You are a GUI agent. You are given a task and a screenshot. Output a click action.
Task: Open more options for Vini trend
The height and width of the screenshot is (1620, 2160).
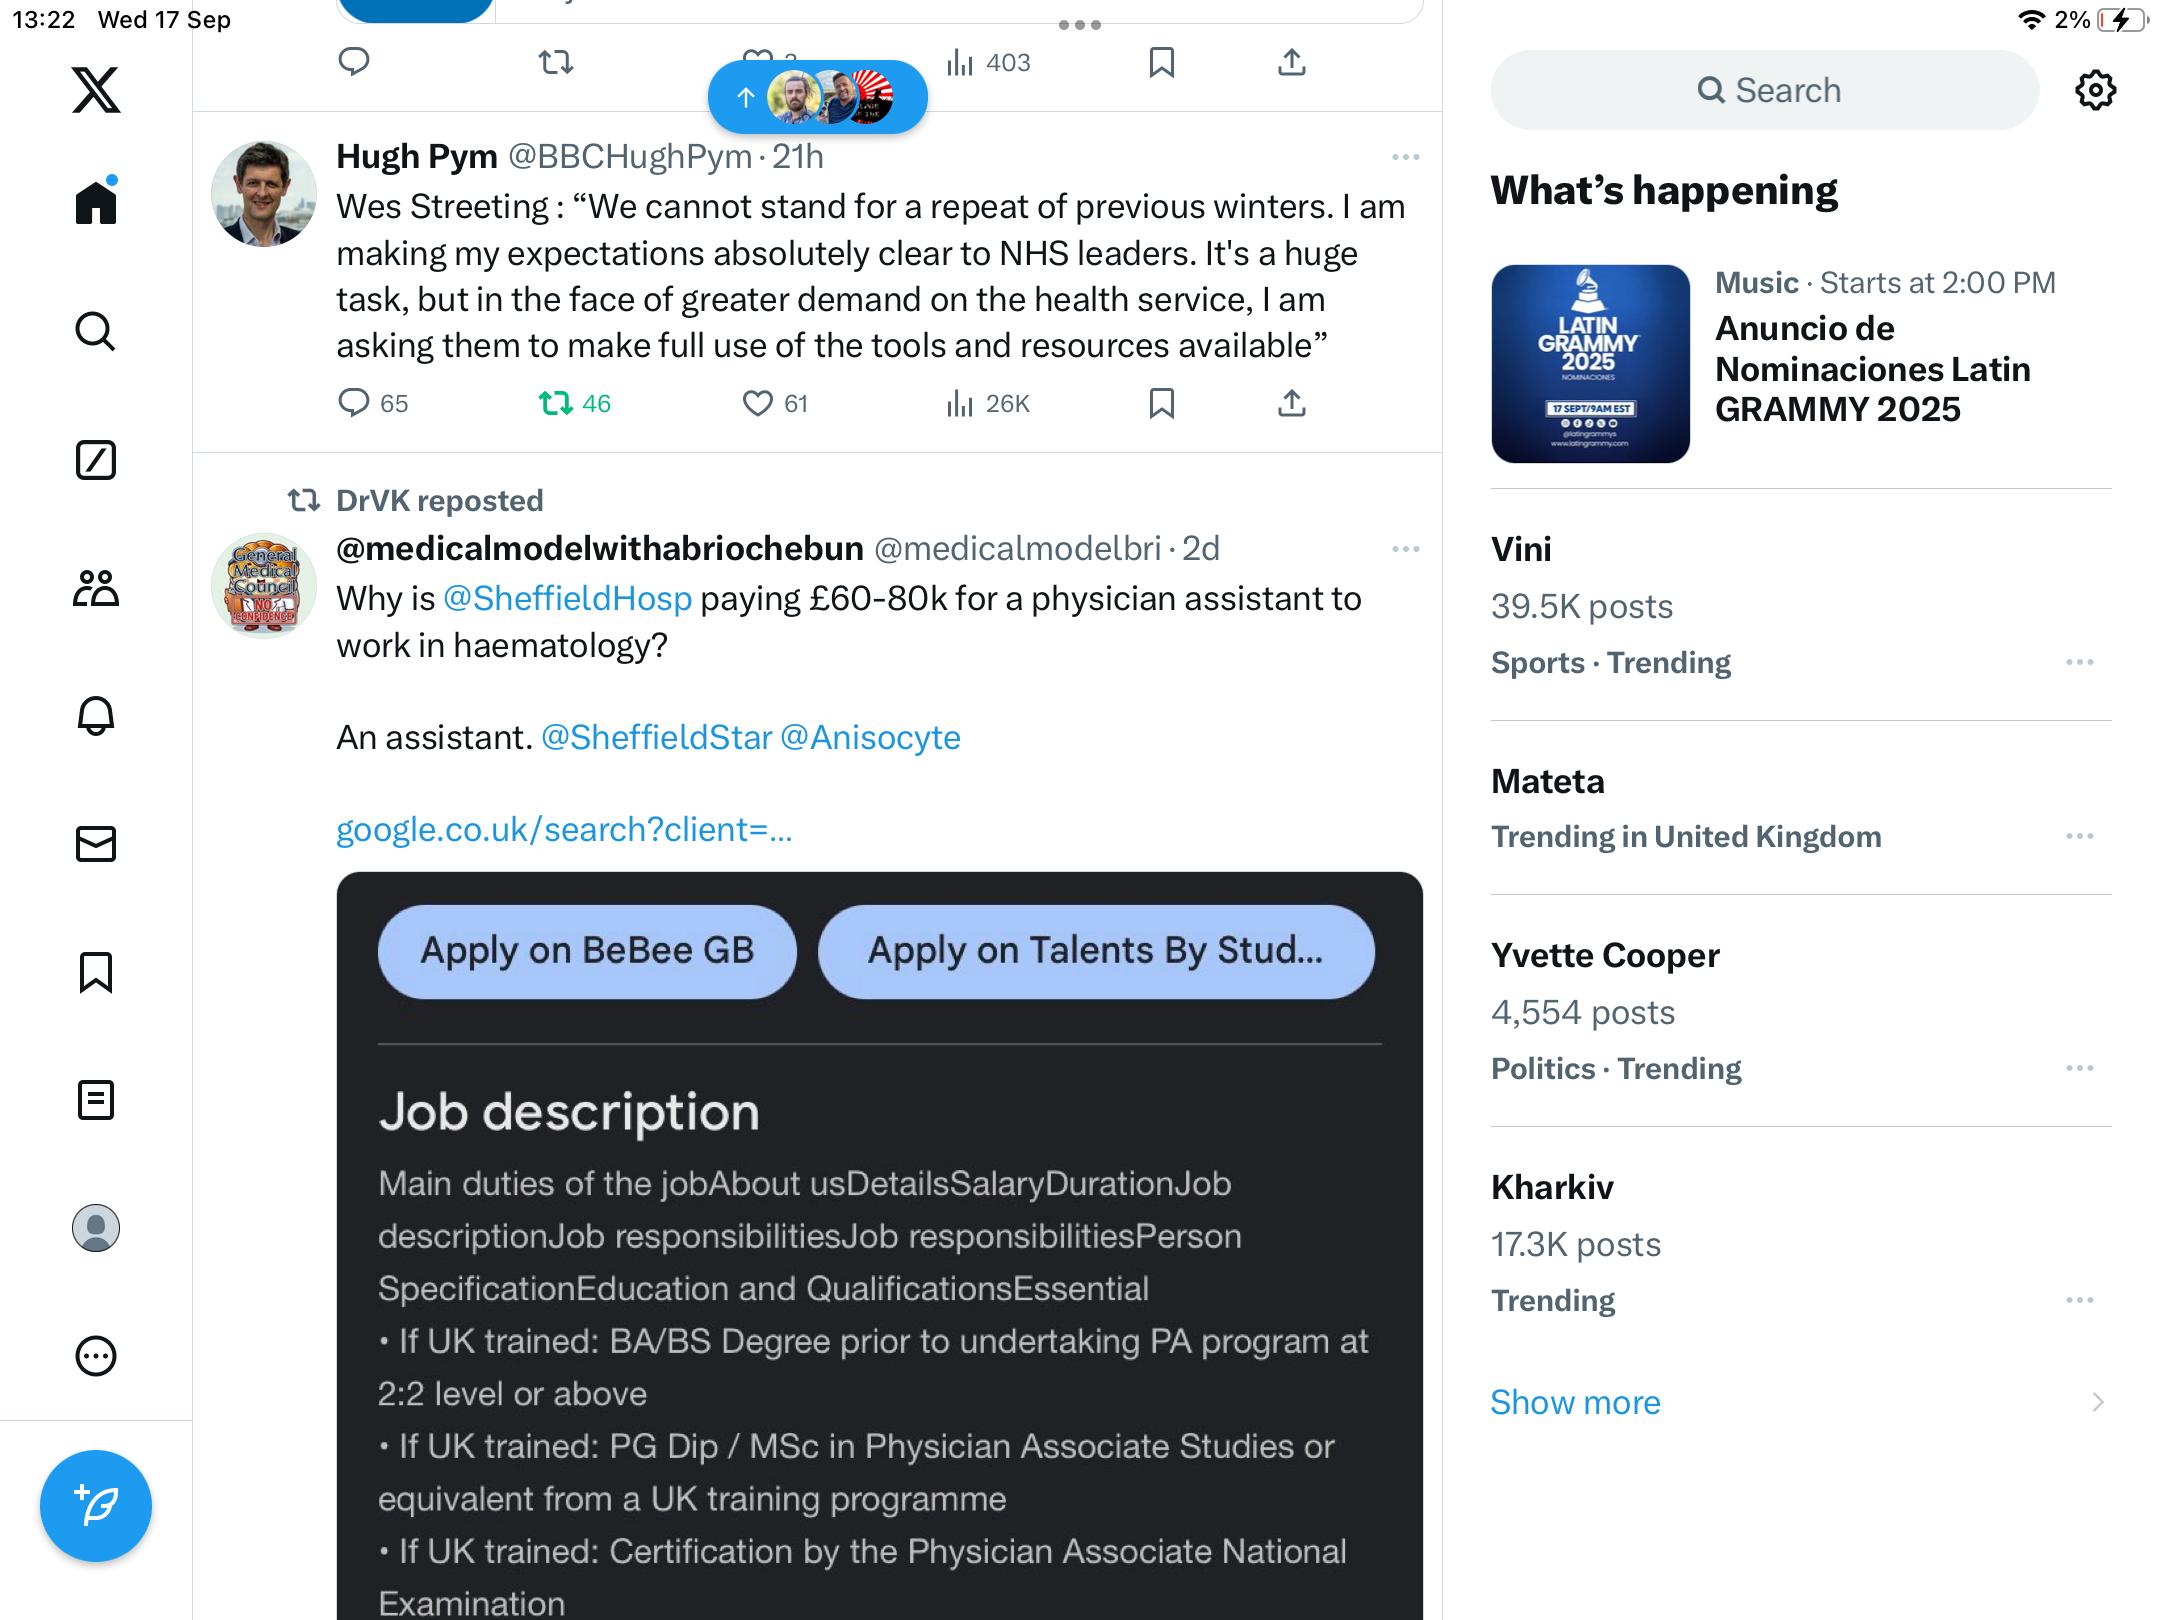pos(2079,662)
